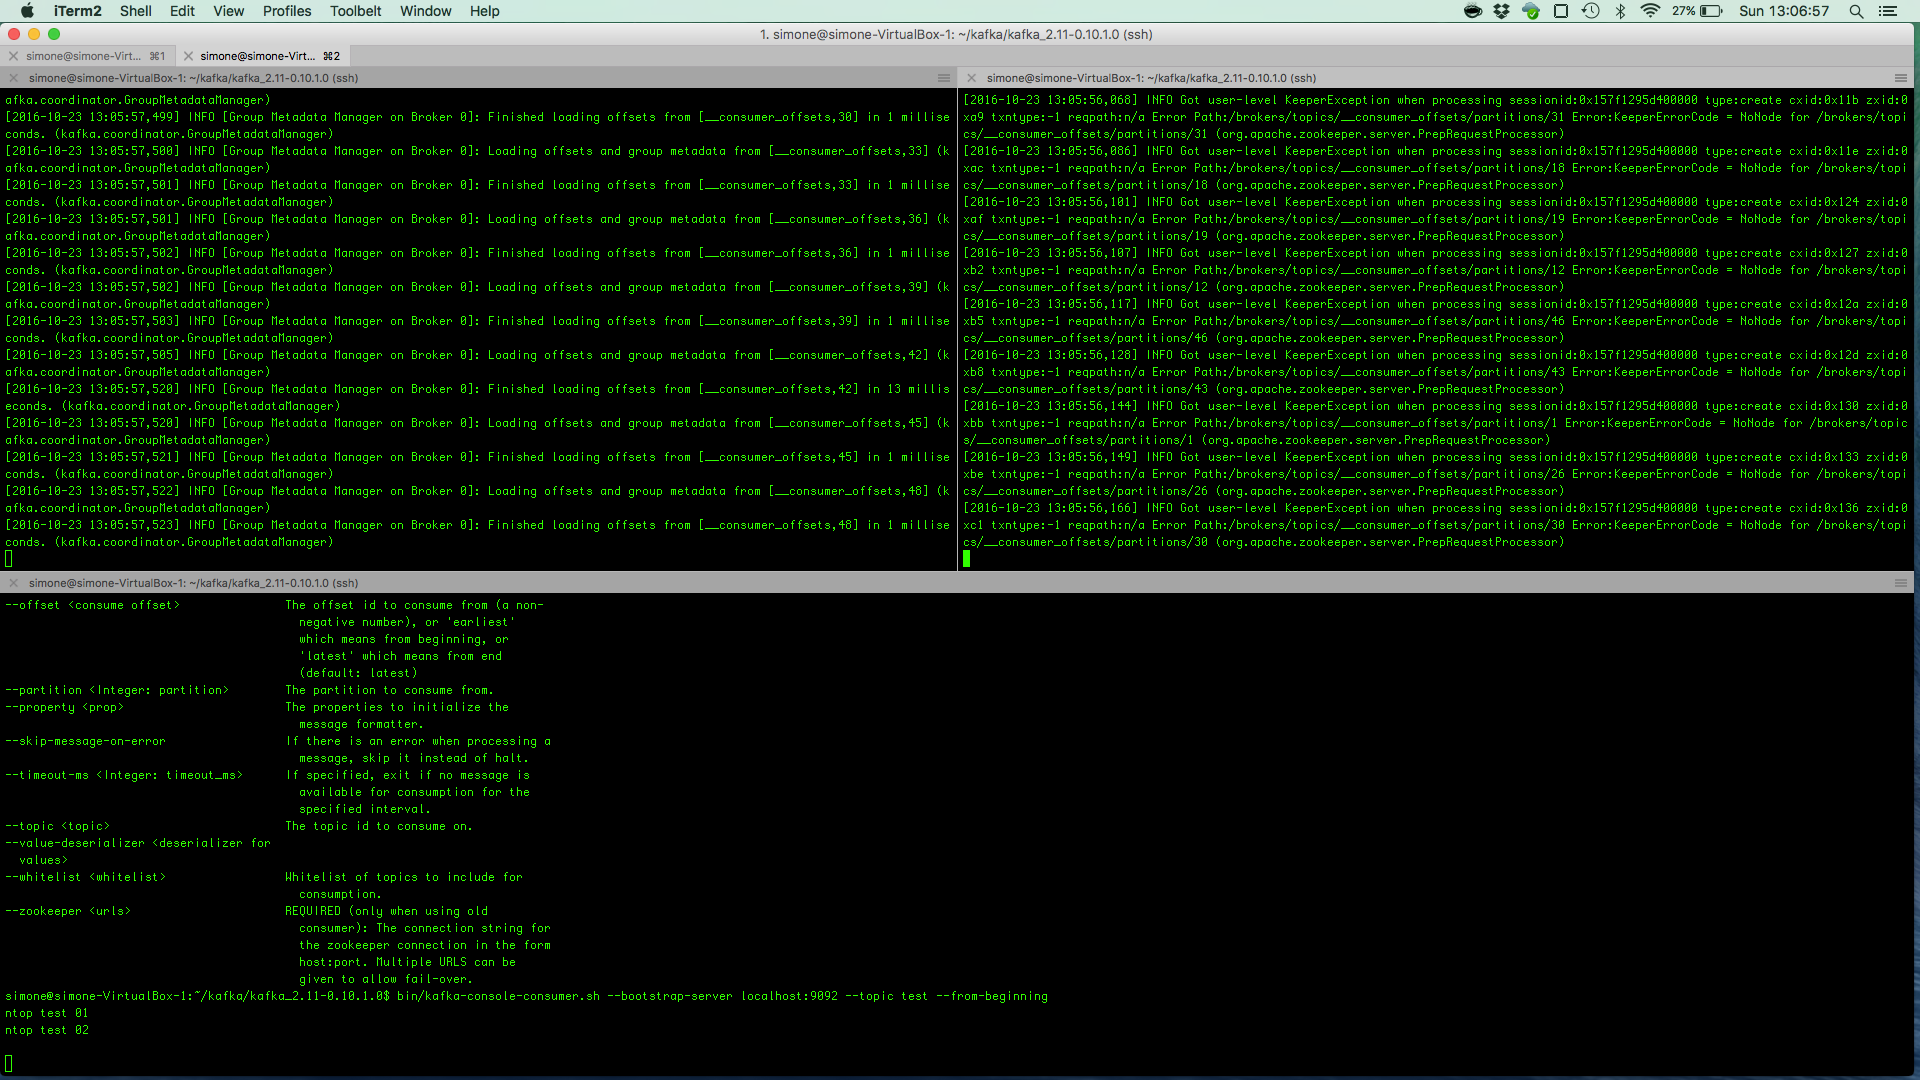
Task: Open the top-left pane options menu icon
Action: tap(943, 78)
